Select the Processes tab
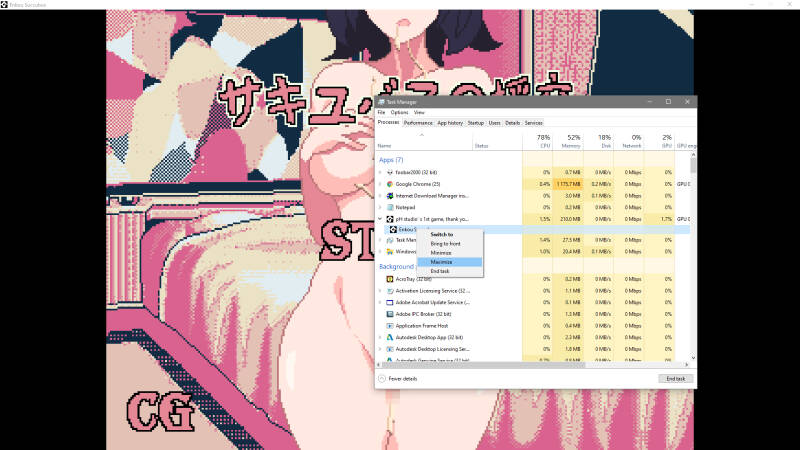 388,122
